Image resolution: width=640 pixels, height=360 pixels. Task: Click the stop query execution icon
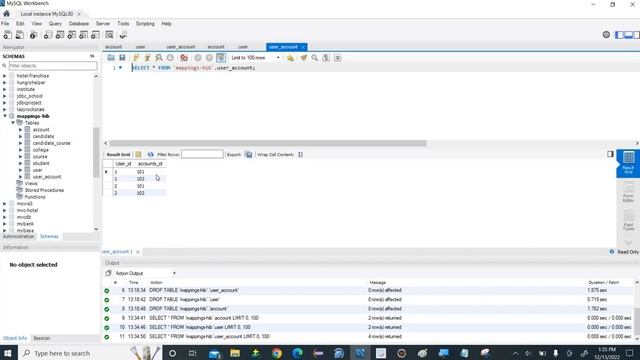(170, 58)
